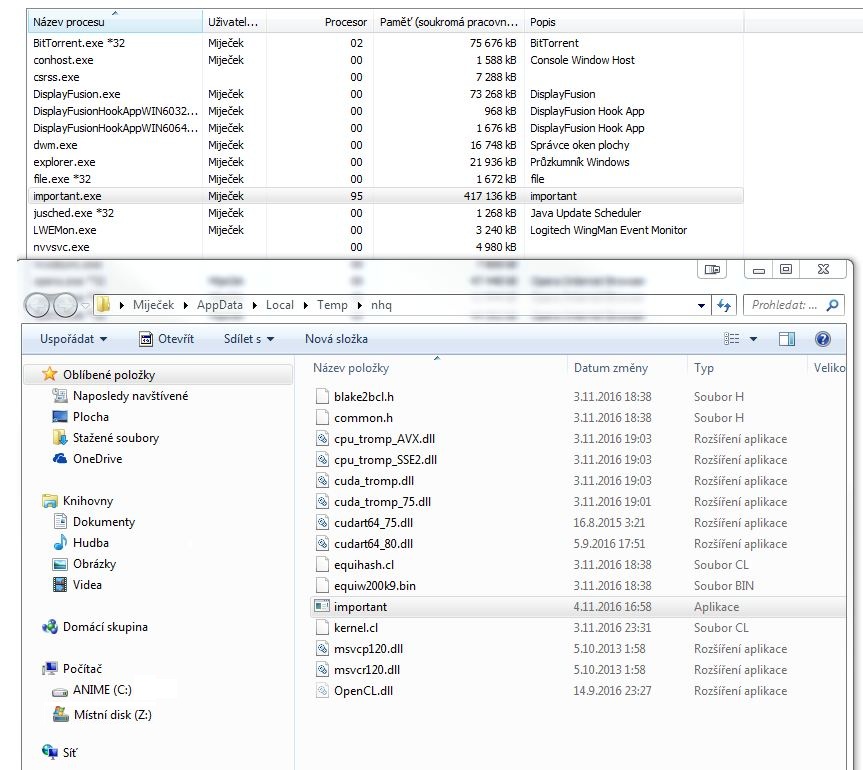Select DisplayFusion.exe process row
Image resolution: width=863 pixels, height=770 pixels.
(x=386, y=94)
